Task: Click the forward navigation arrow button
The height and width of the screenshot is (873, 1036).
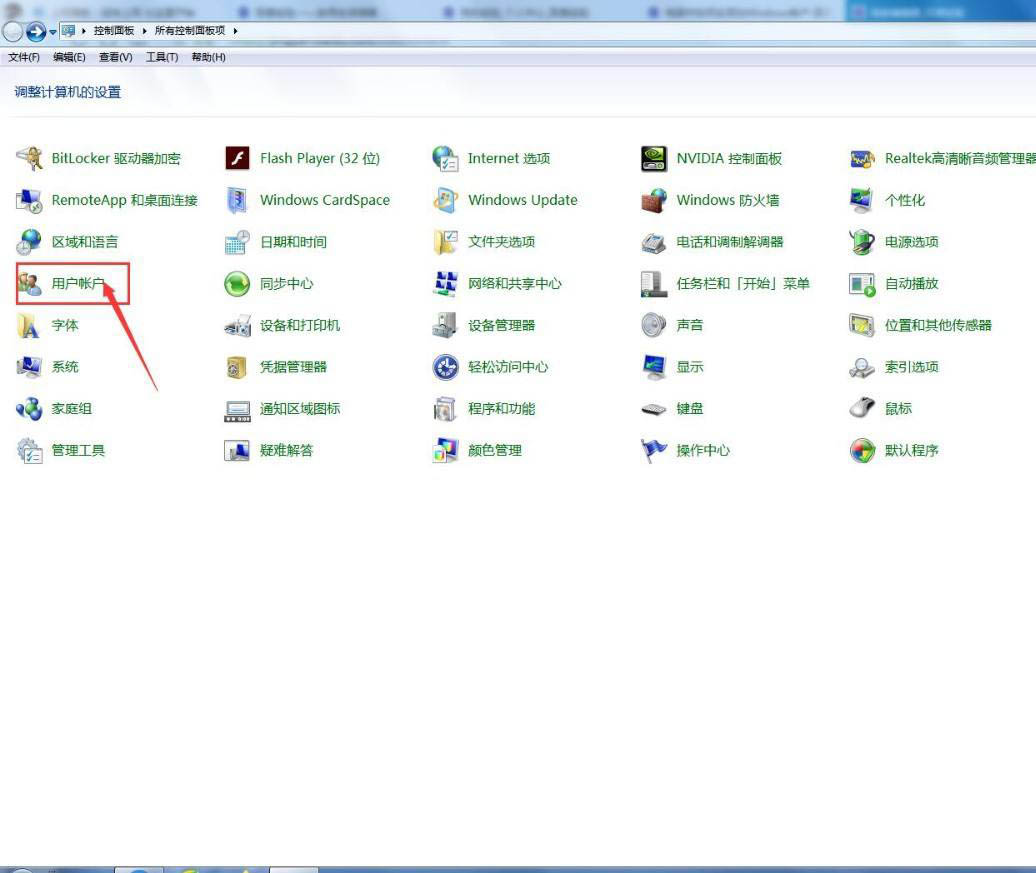Action: click(x=36, y=31)
